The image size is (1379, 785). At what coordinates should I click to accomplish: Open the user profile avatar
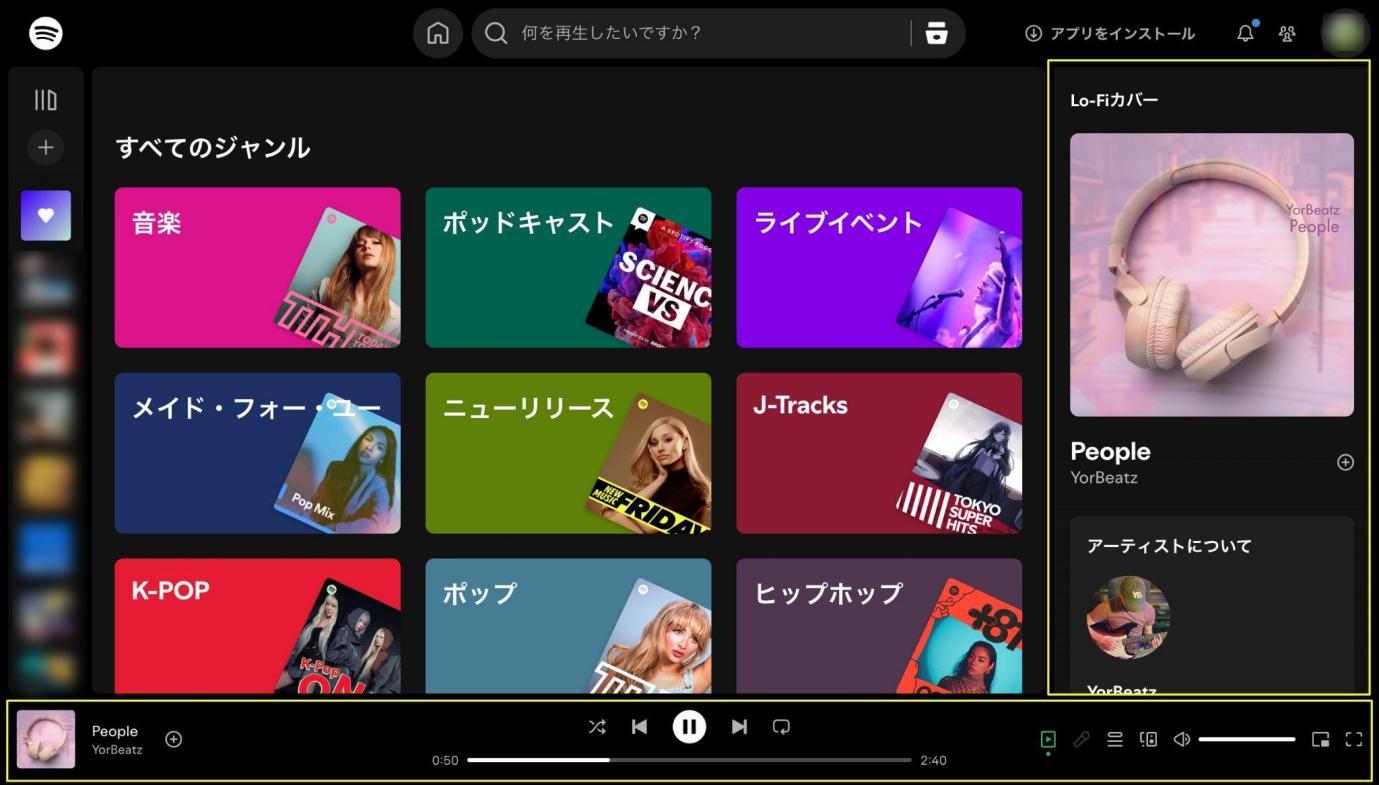(1345, 33)
